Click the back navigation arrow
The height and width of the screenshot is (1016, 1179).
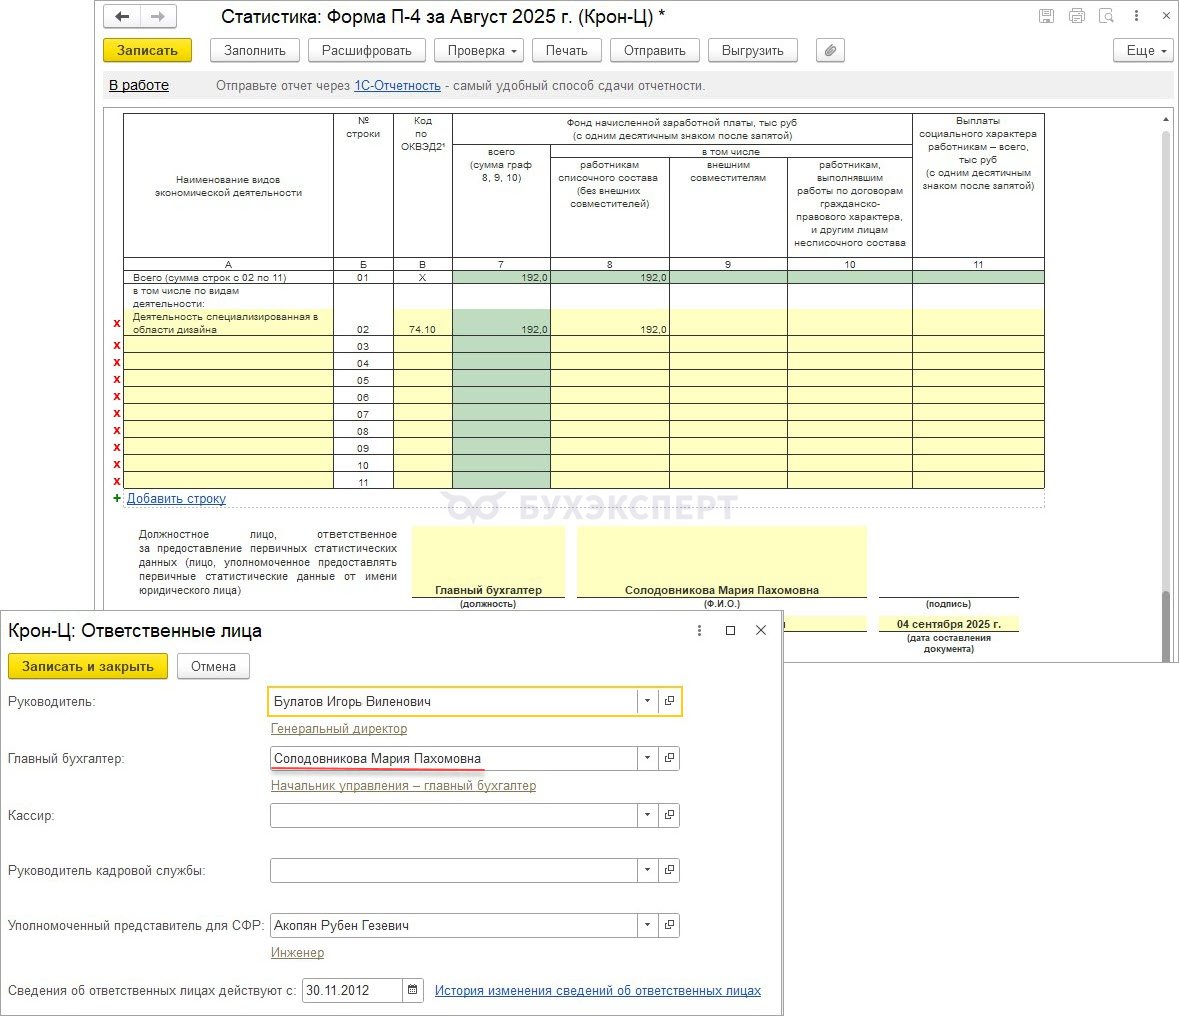point(123,17)
